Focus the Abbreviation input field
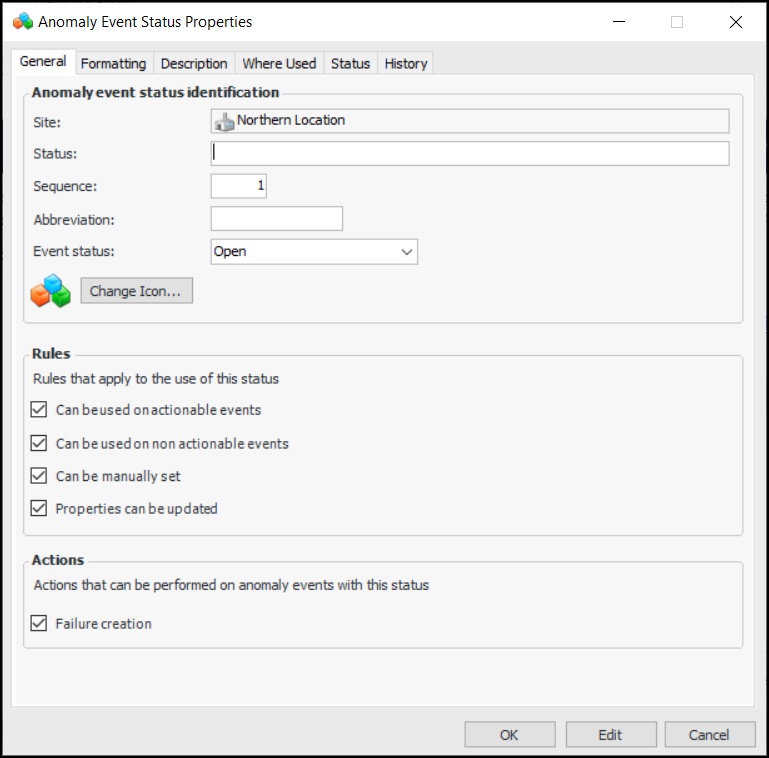This screenshot has width=769, height=758. pos(277,219)
